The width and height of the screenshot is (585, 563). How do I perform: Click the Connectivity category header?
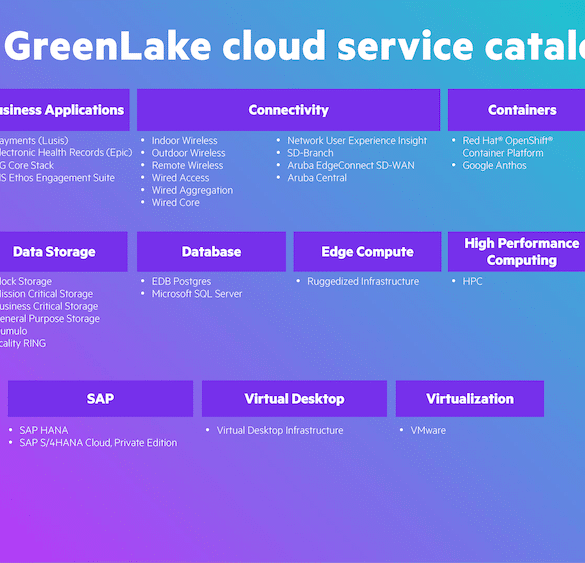(288, 110)
